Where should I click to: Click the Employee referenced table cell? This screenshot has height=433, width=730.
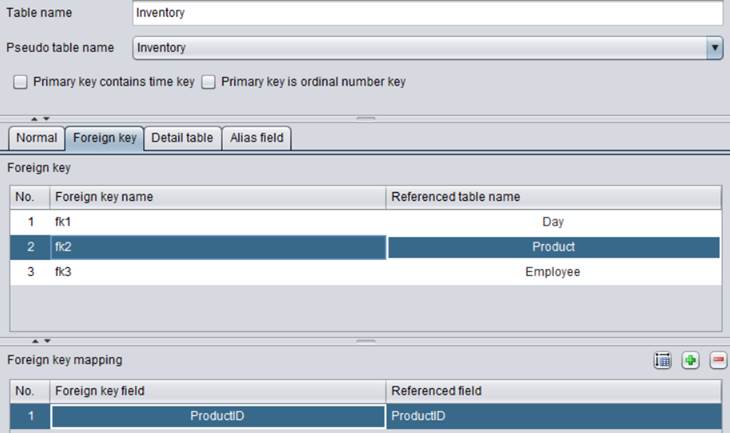click(553, 272)
